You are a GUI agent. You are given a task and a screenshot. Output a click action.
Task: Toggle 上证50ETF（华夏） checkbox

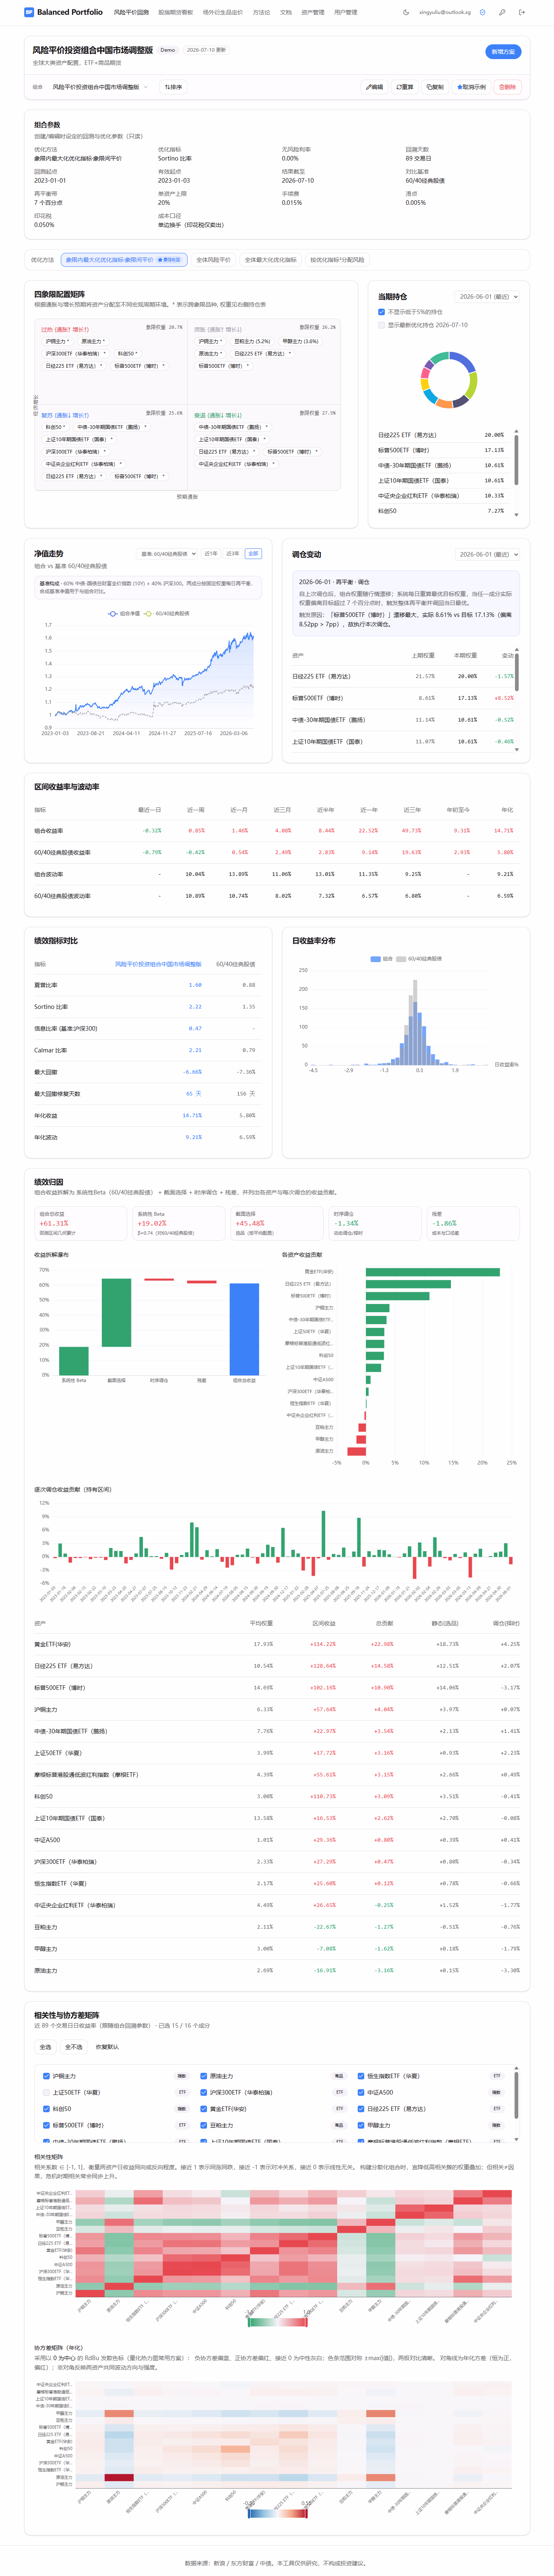[x=46, y=2092]
